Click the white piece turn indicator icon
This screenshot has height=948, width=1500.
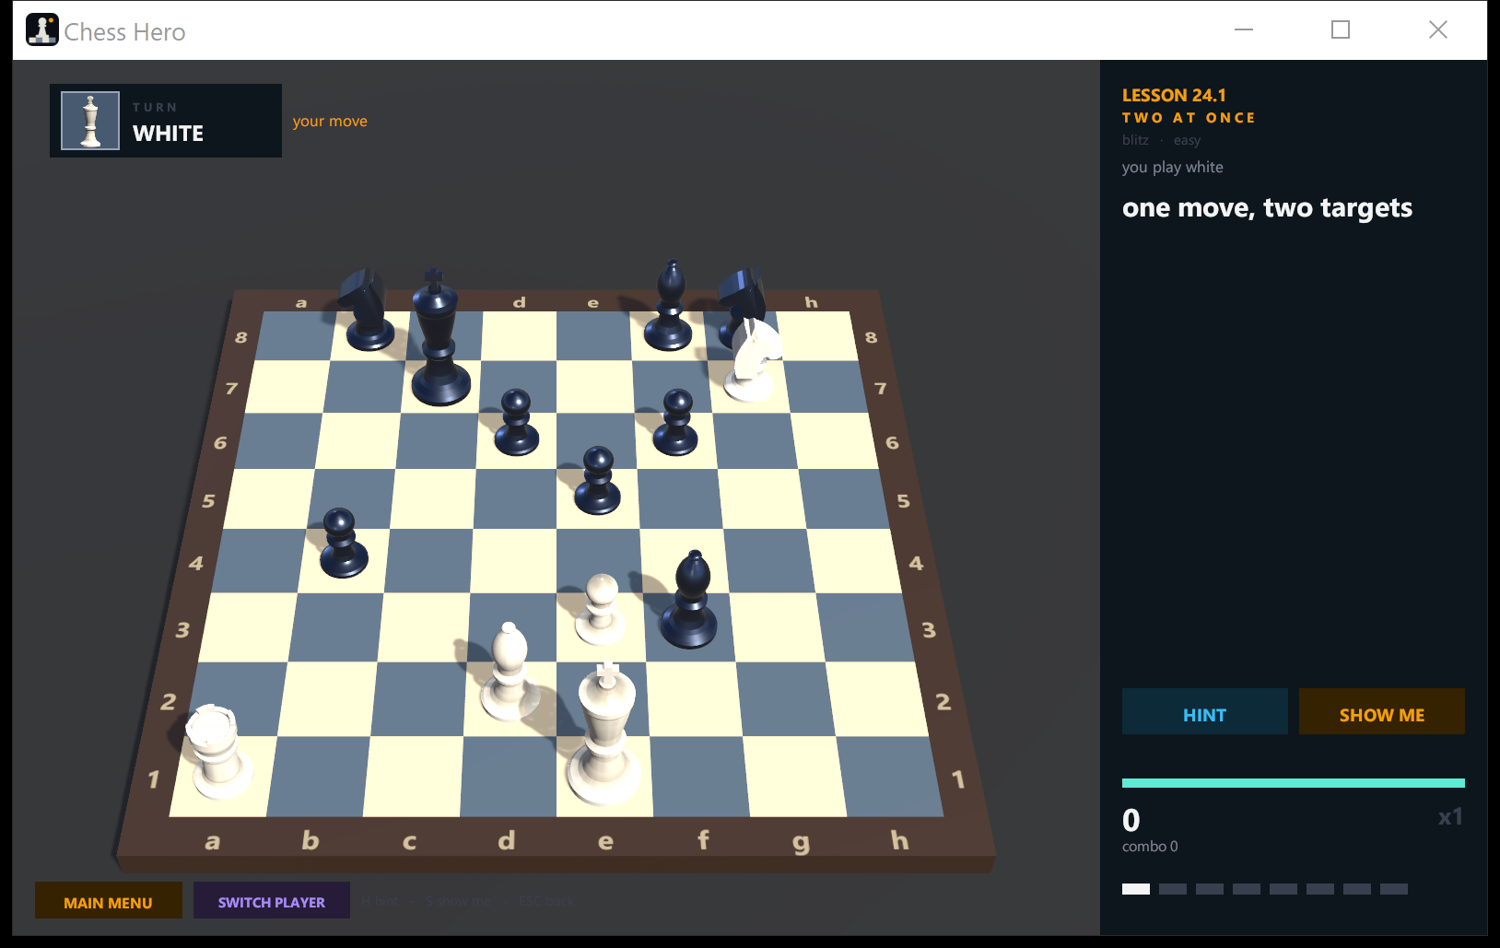[x=90, y=121]
